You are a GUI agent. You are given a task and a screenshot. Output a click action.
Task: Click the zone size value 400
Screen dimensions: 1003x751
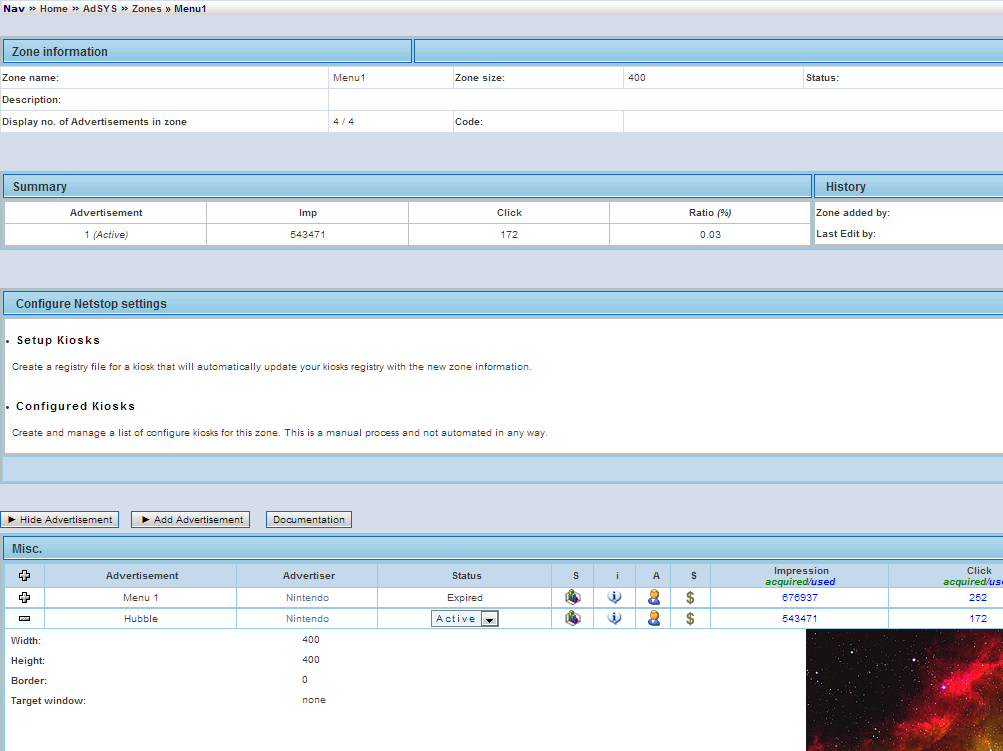(x=636, y=77)
